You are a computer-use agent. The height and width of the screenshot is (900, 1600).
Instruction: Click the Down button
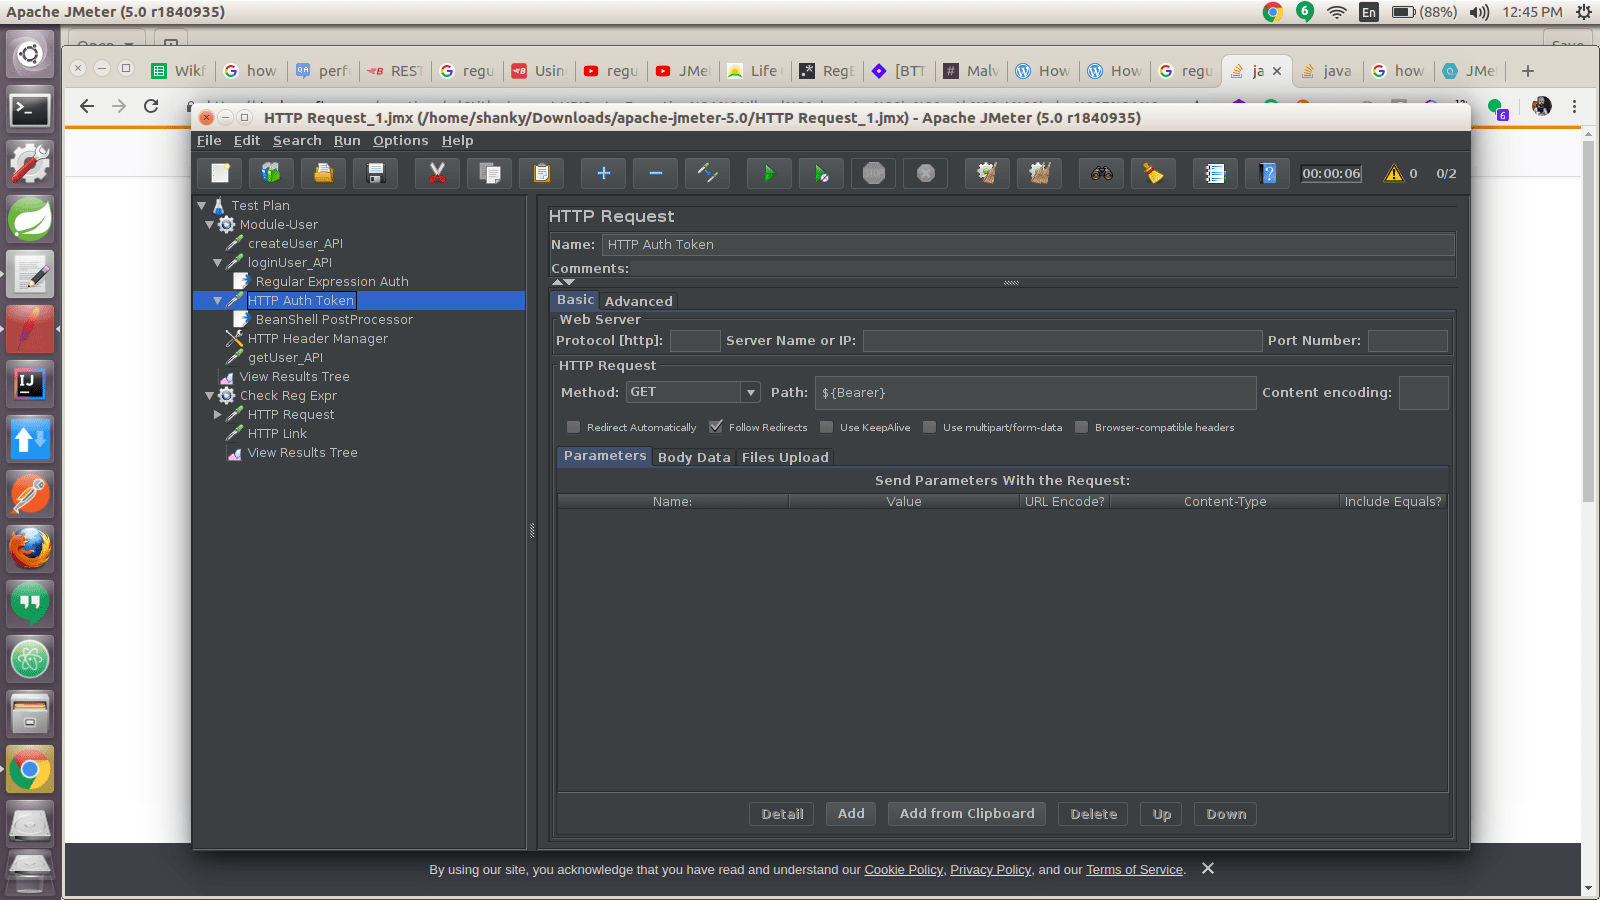1226,814
